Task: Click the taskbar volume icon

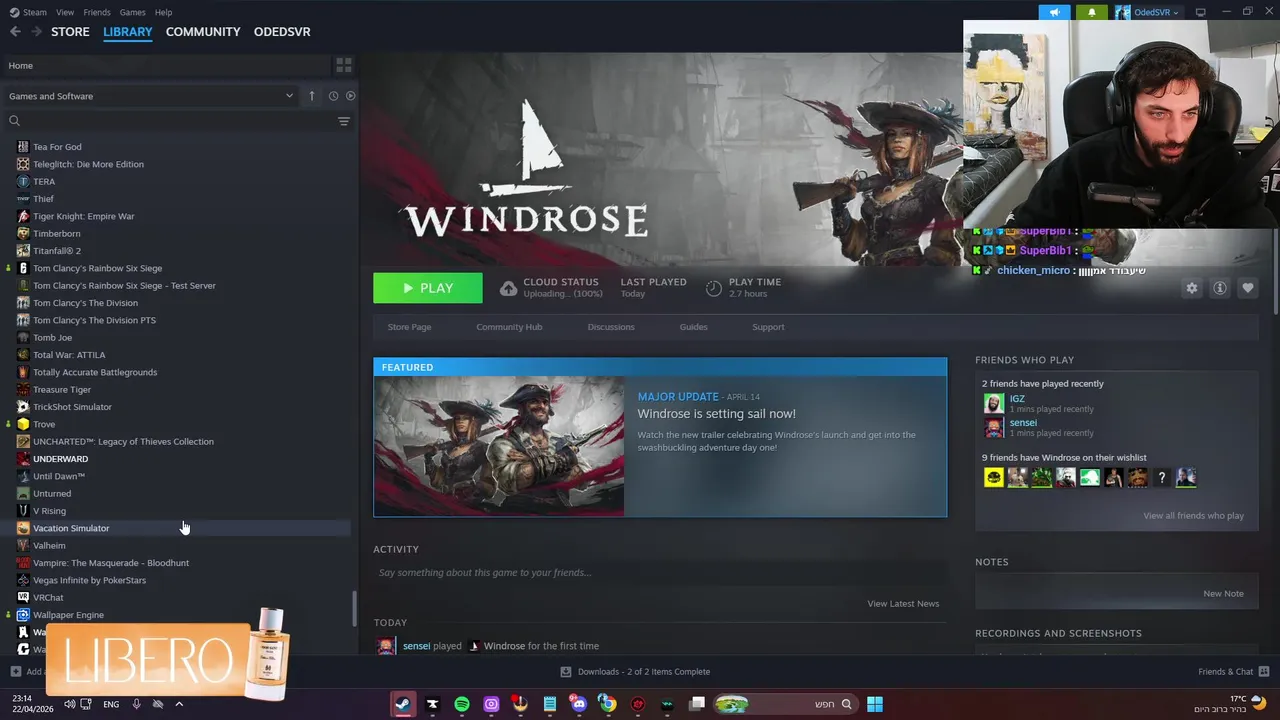Action: (x=69, y=704)
